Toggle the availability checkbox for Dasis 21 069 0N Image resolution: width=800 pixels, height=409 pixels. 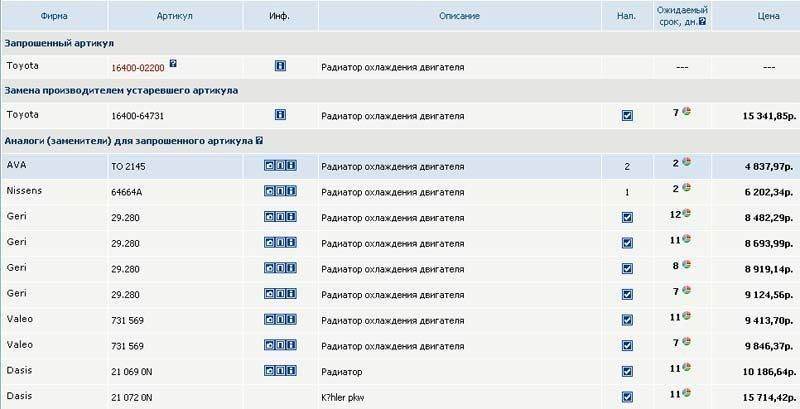(x=627, y=371)
